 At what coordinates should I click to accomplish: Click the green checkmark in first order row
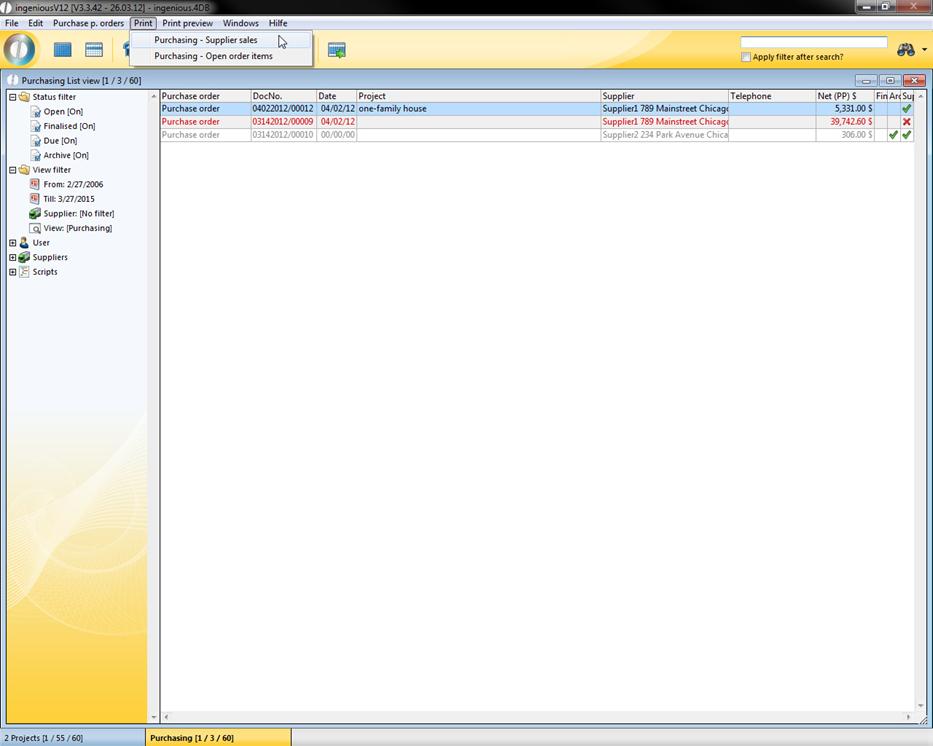[x=907, y=109]
